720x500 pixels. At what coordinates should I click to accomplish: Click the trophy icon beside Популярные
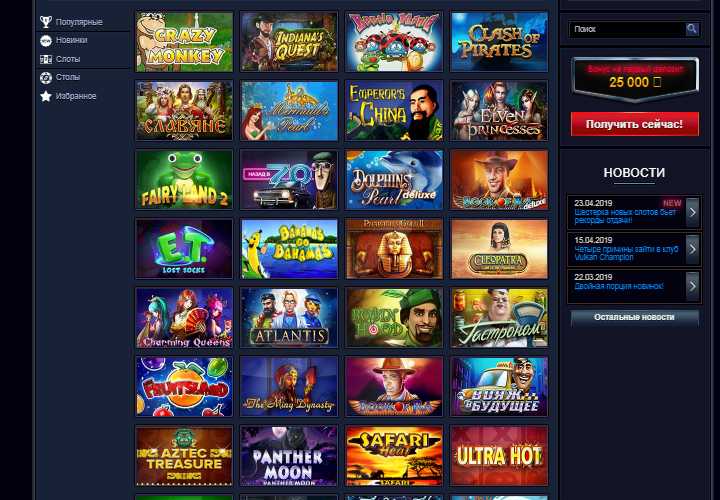[x=45, y=22]
